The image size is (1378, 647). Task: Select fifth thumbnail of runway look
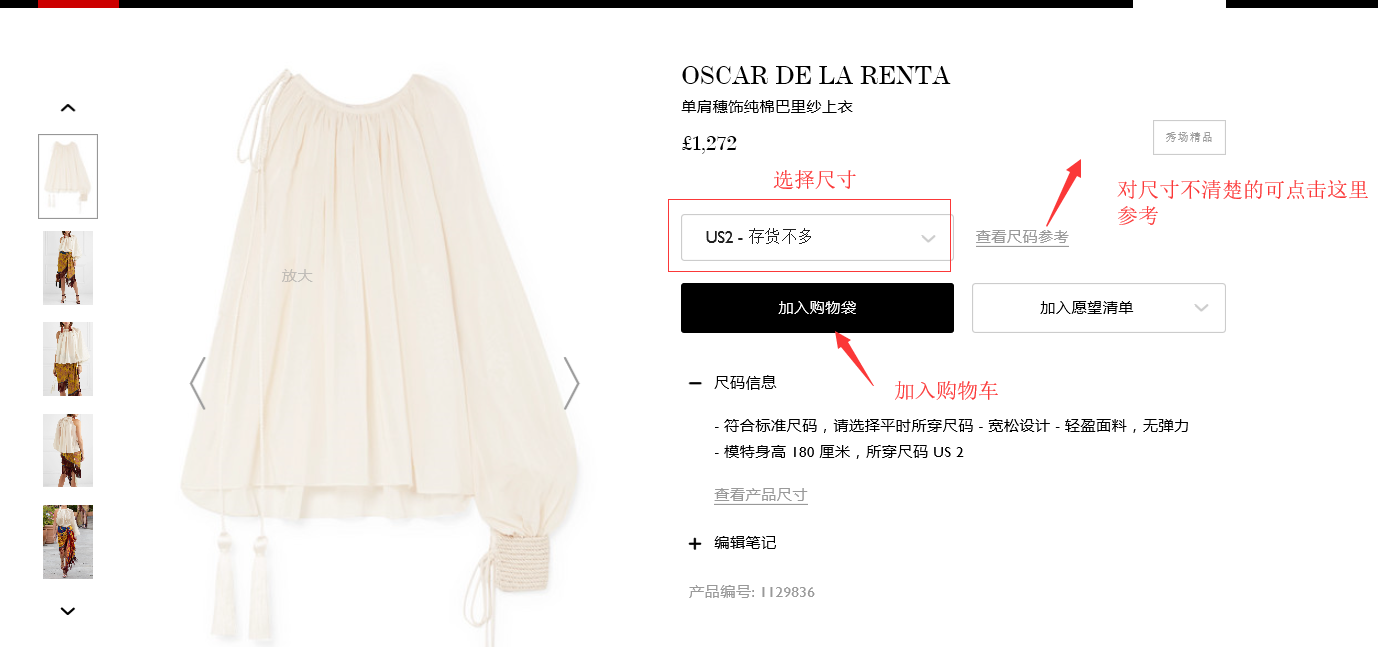coord(68,542)
